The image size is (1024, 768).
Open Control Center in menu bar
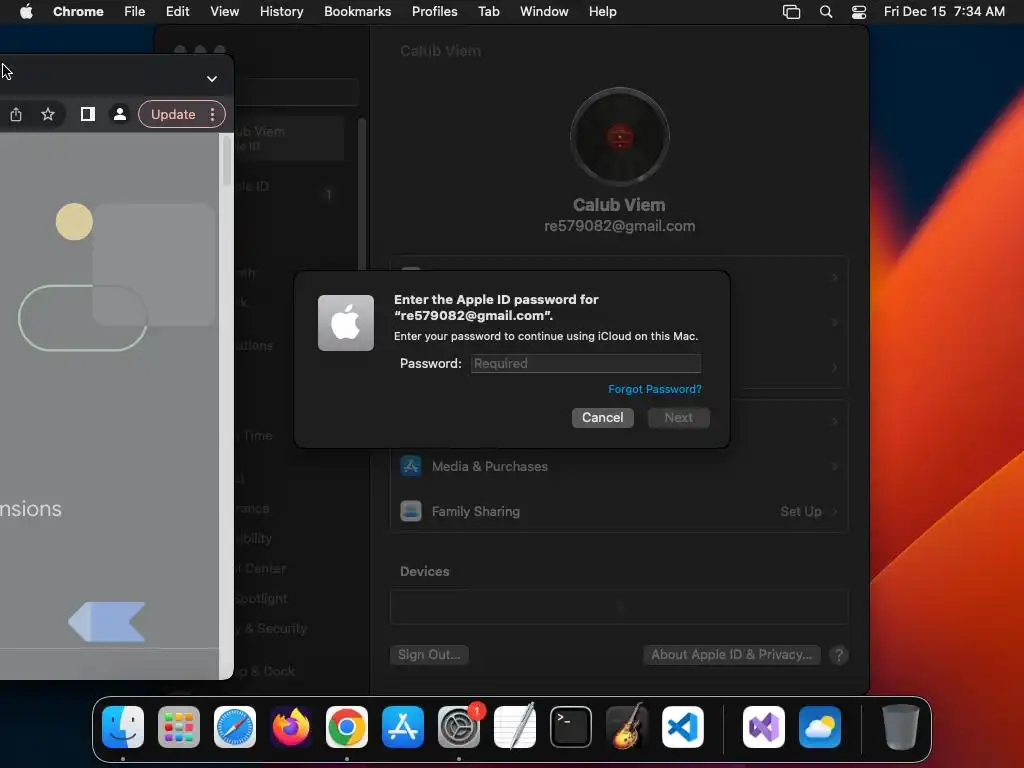[x=859, y=11]
